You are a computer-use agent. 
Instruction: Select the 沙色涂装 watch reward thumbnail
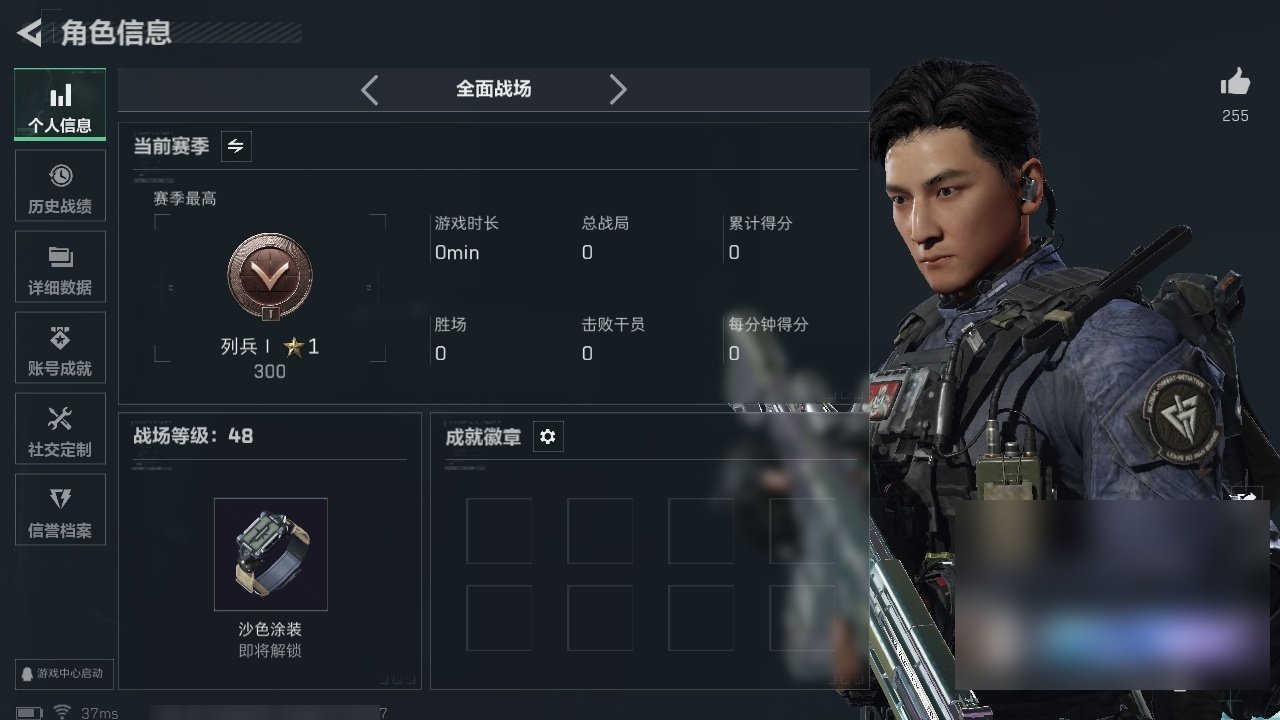tap(271, 554)
